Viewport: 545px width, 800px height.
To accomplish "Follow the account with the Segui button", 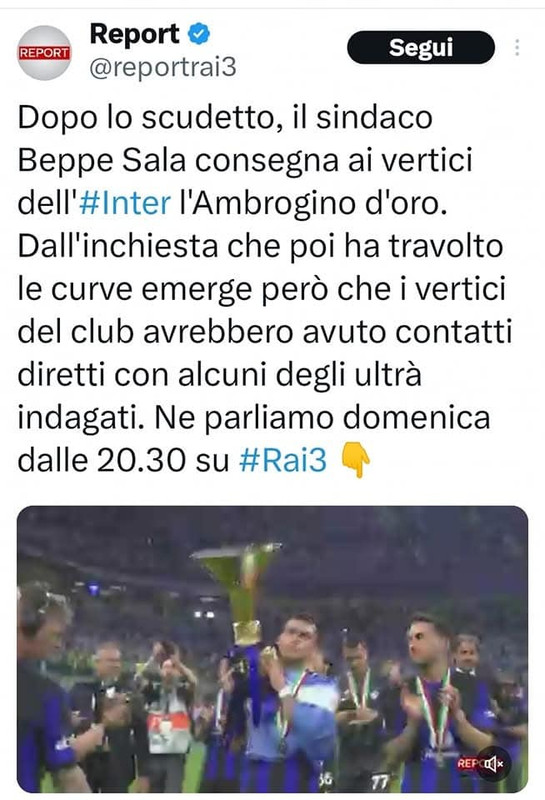I will click(420, 47).
